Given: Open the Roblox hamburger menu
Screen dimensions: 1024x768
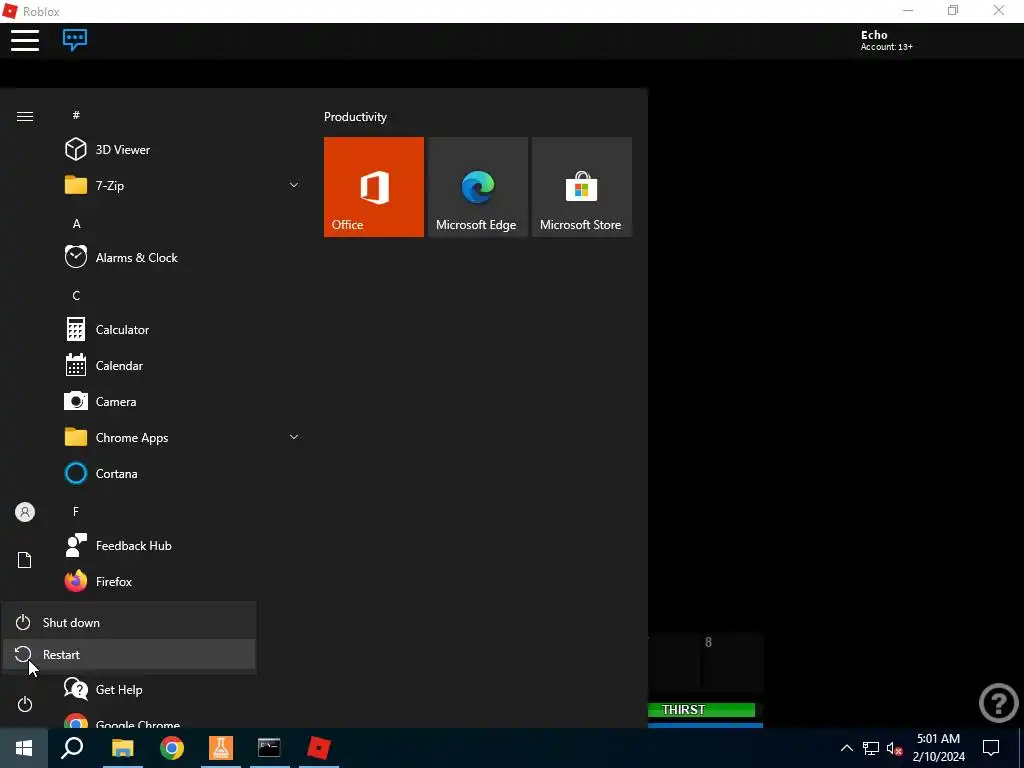Looking at the screenshot, I should pos(25,40).
